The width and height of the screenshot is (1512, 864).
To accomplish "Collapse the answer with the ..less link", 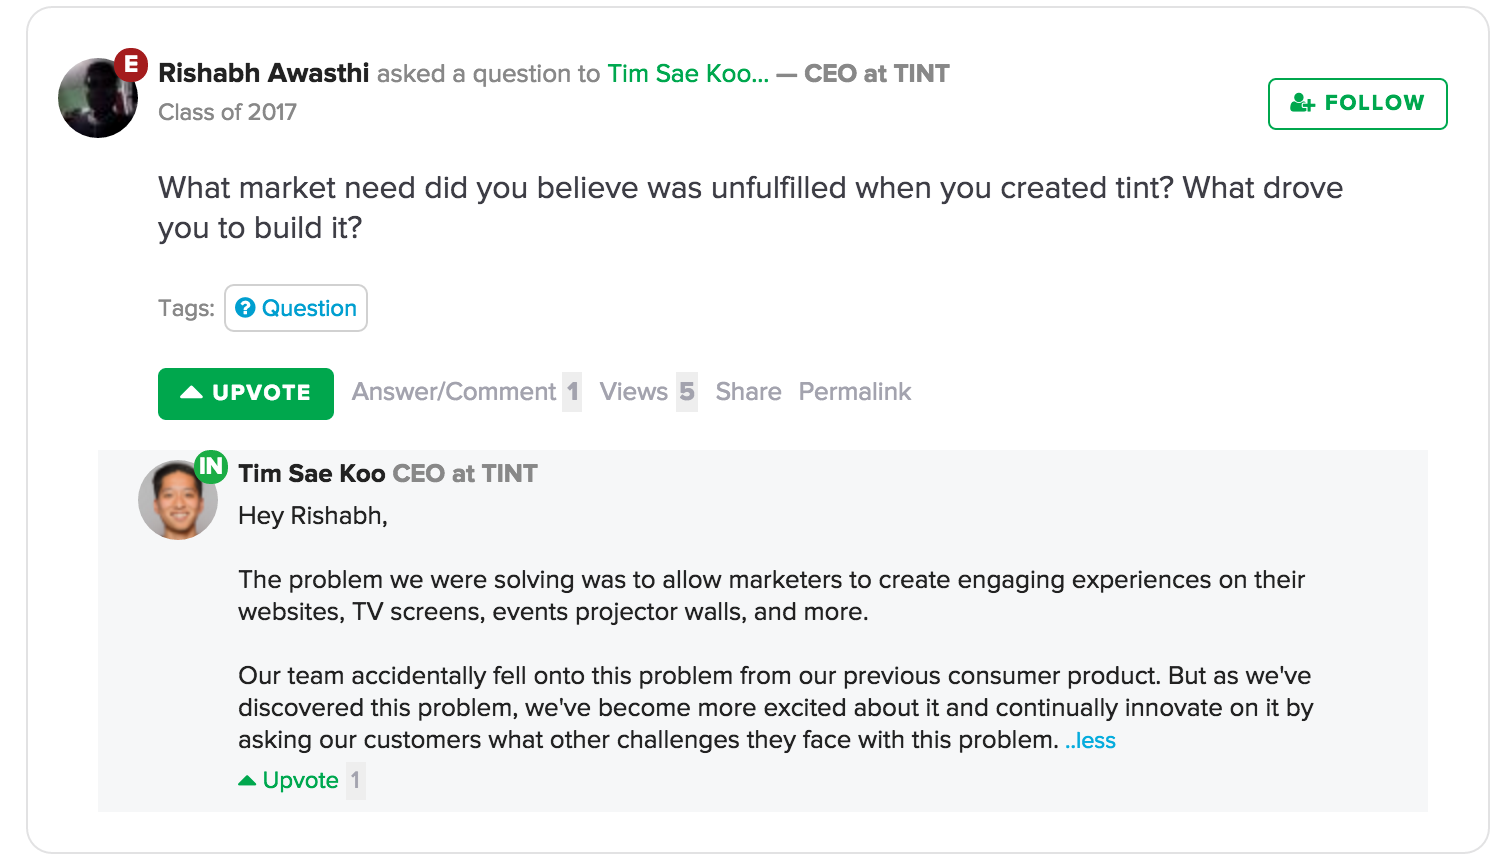I will tap(1091, 741).
